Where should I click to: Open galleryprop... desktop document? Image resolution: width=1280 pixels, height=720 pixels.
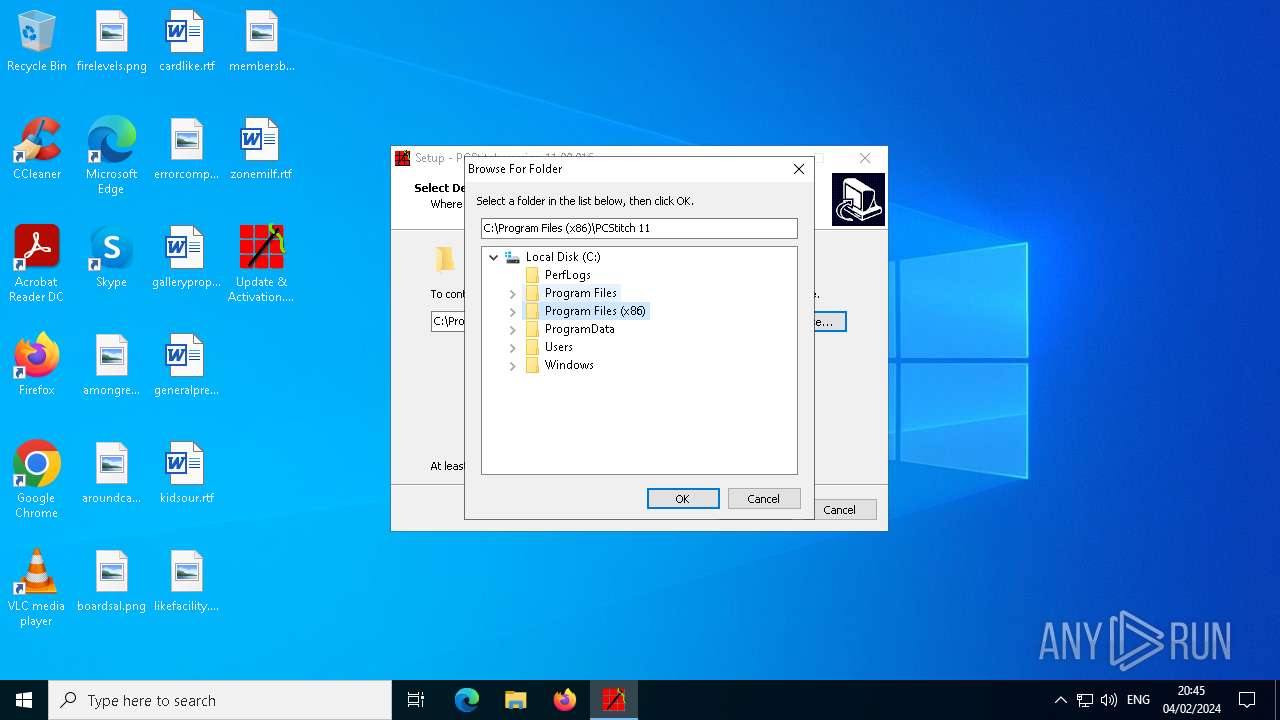coord(187,258)
